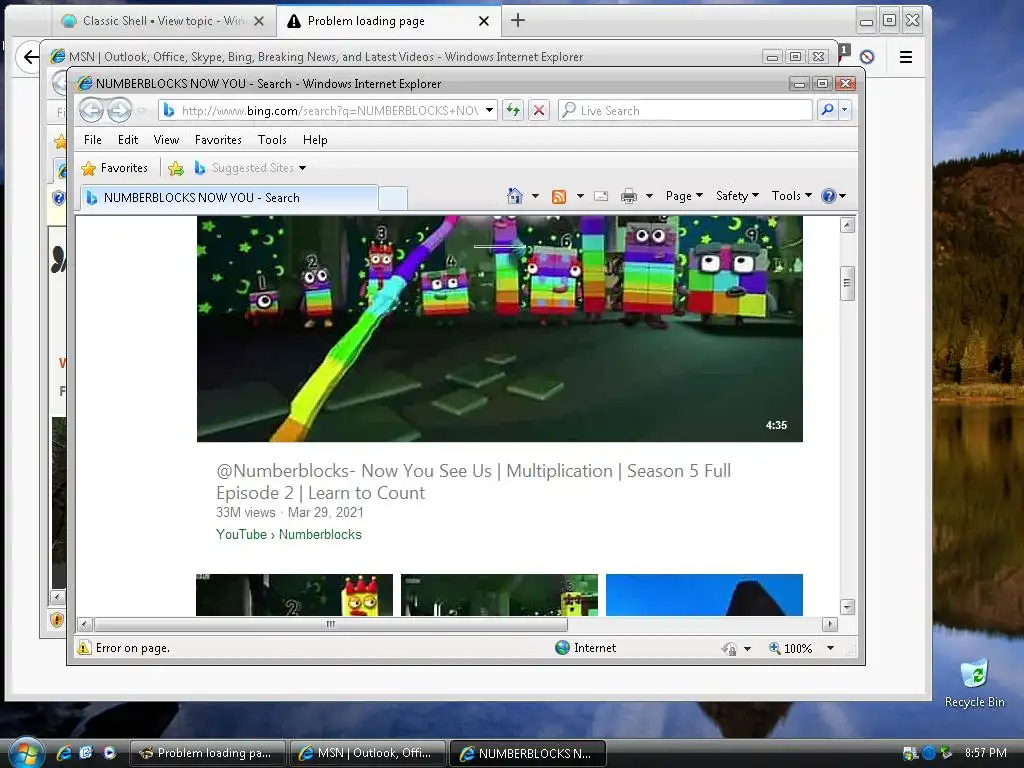Click the vertical scrollbar thumb
This screenshot has height=768, width=1024.
tap(847, 283)
